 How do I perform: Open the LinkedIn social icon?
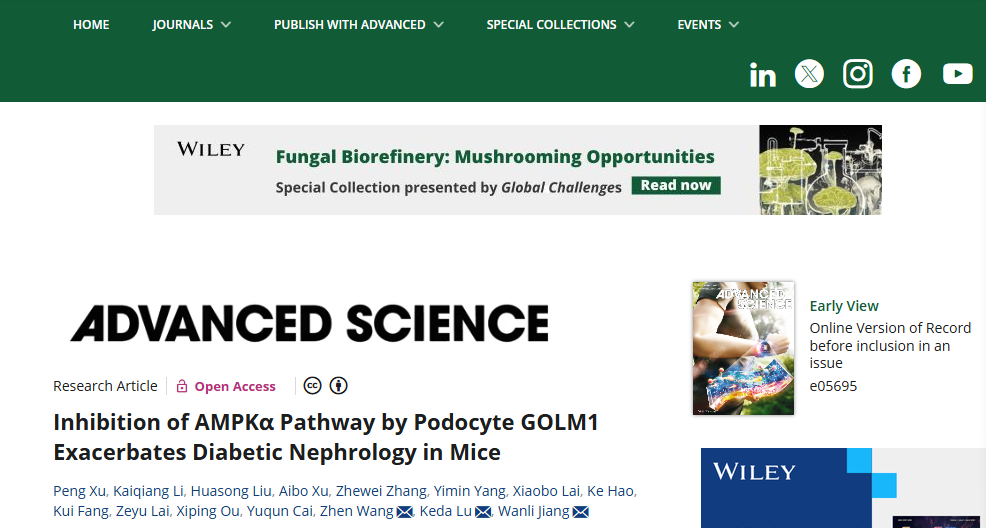762,75
